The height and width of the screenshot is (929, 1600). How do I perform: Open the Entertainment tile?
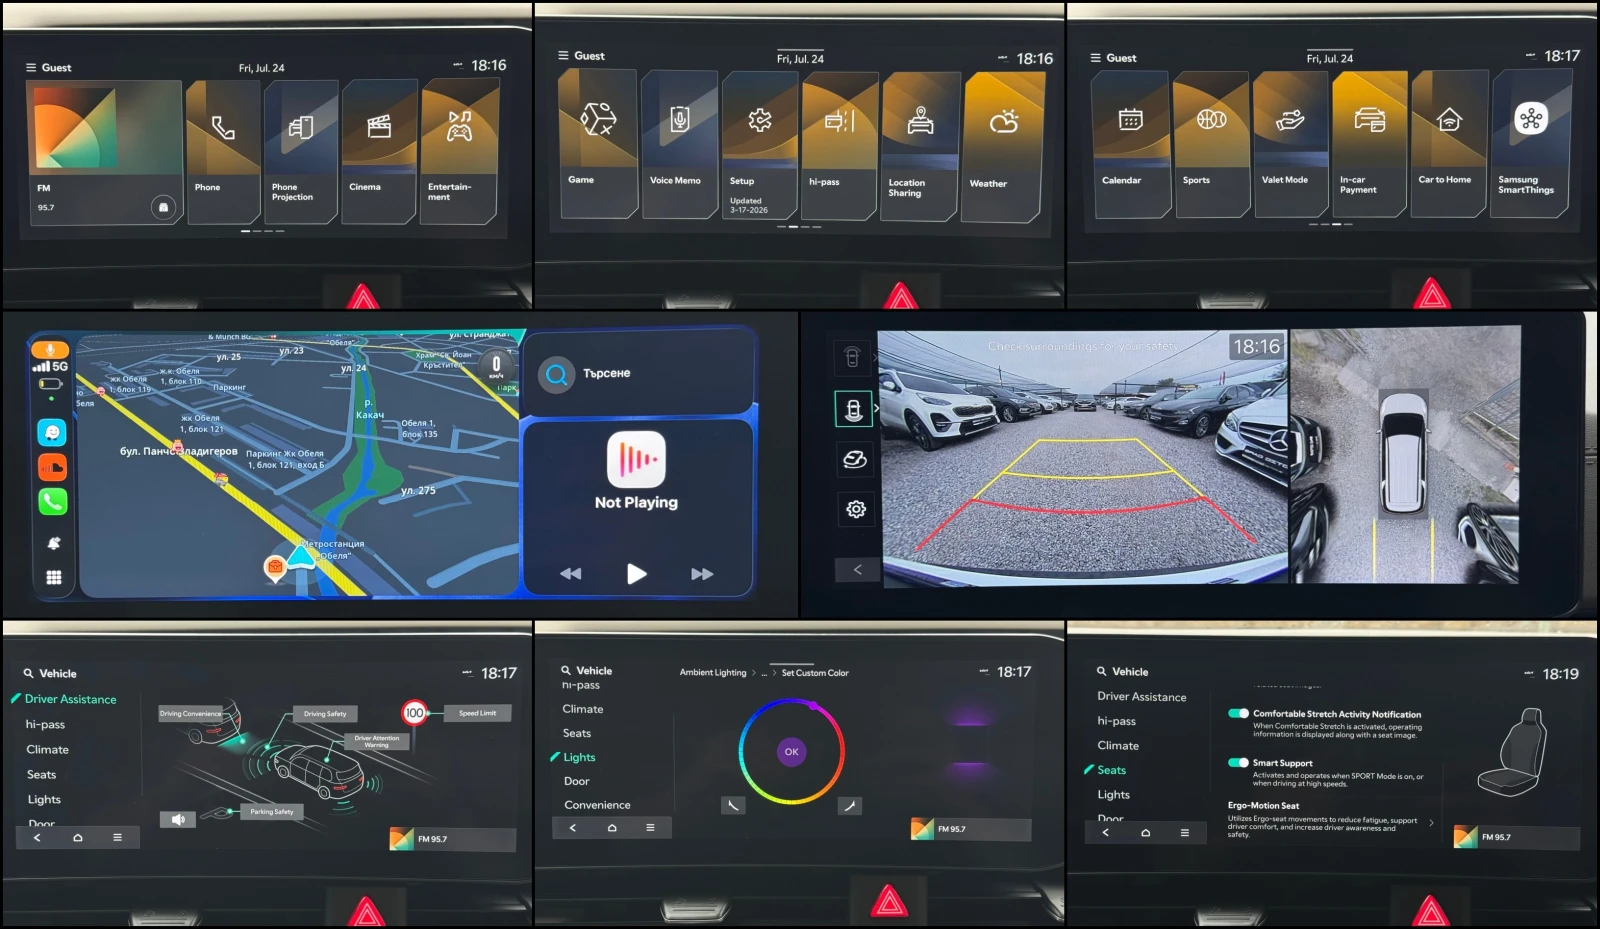[459, 152]
